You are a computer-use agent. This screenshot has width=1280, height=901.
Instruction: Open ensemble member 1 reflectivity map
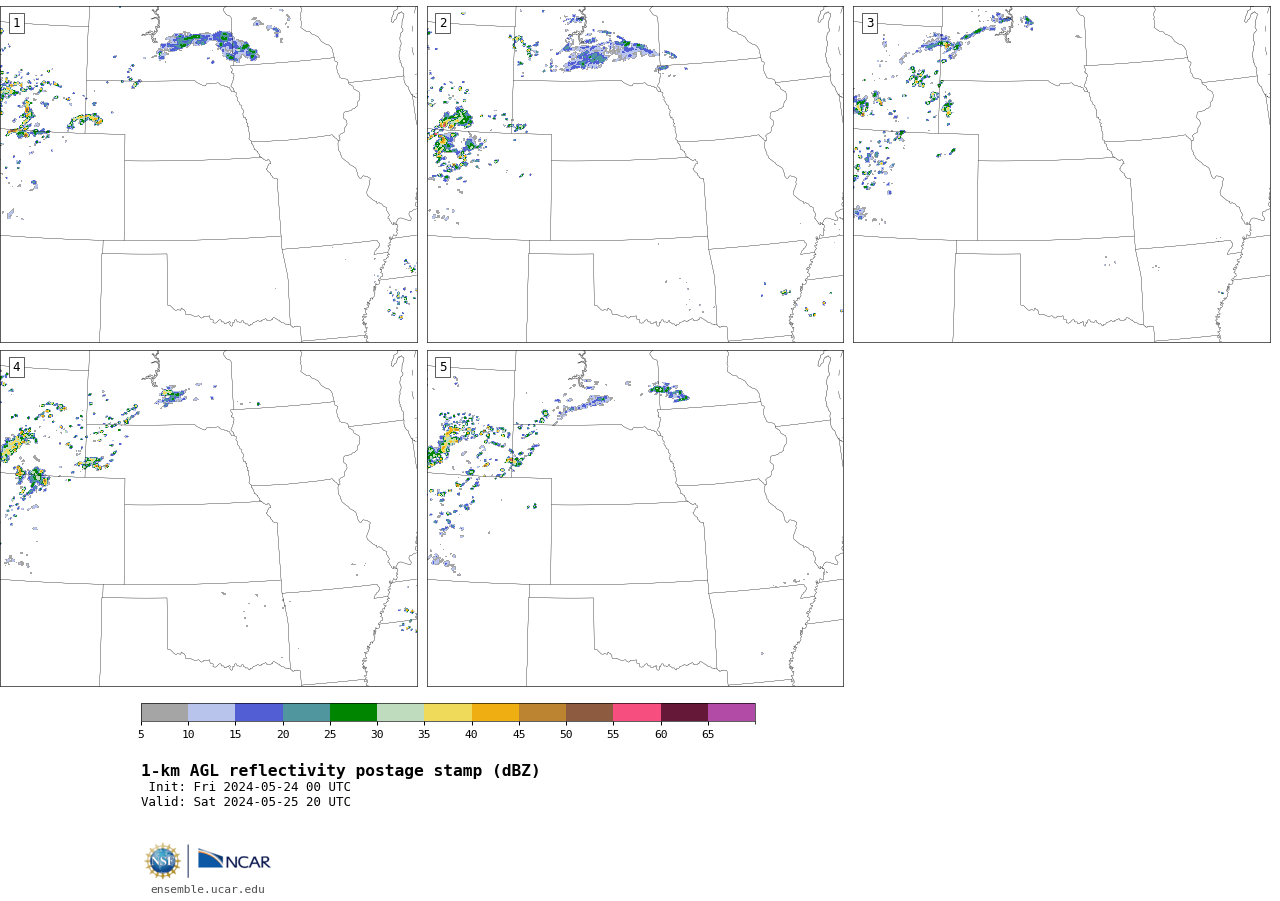pos(208,174)
